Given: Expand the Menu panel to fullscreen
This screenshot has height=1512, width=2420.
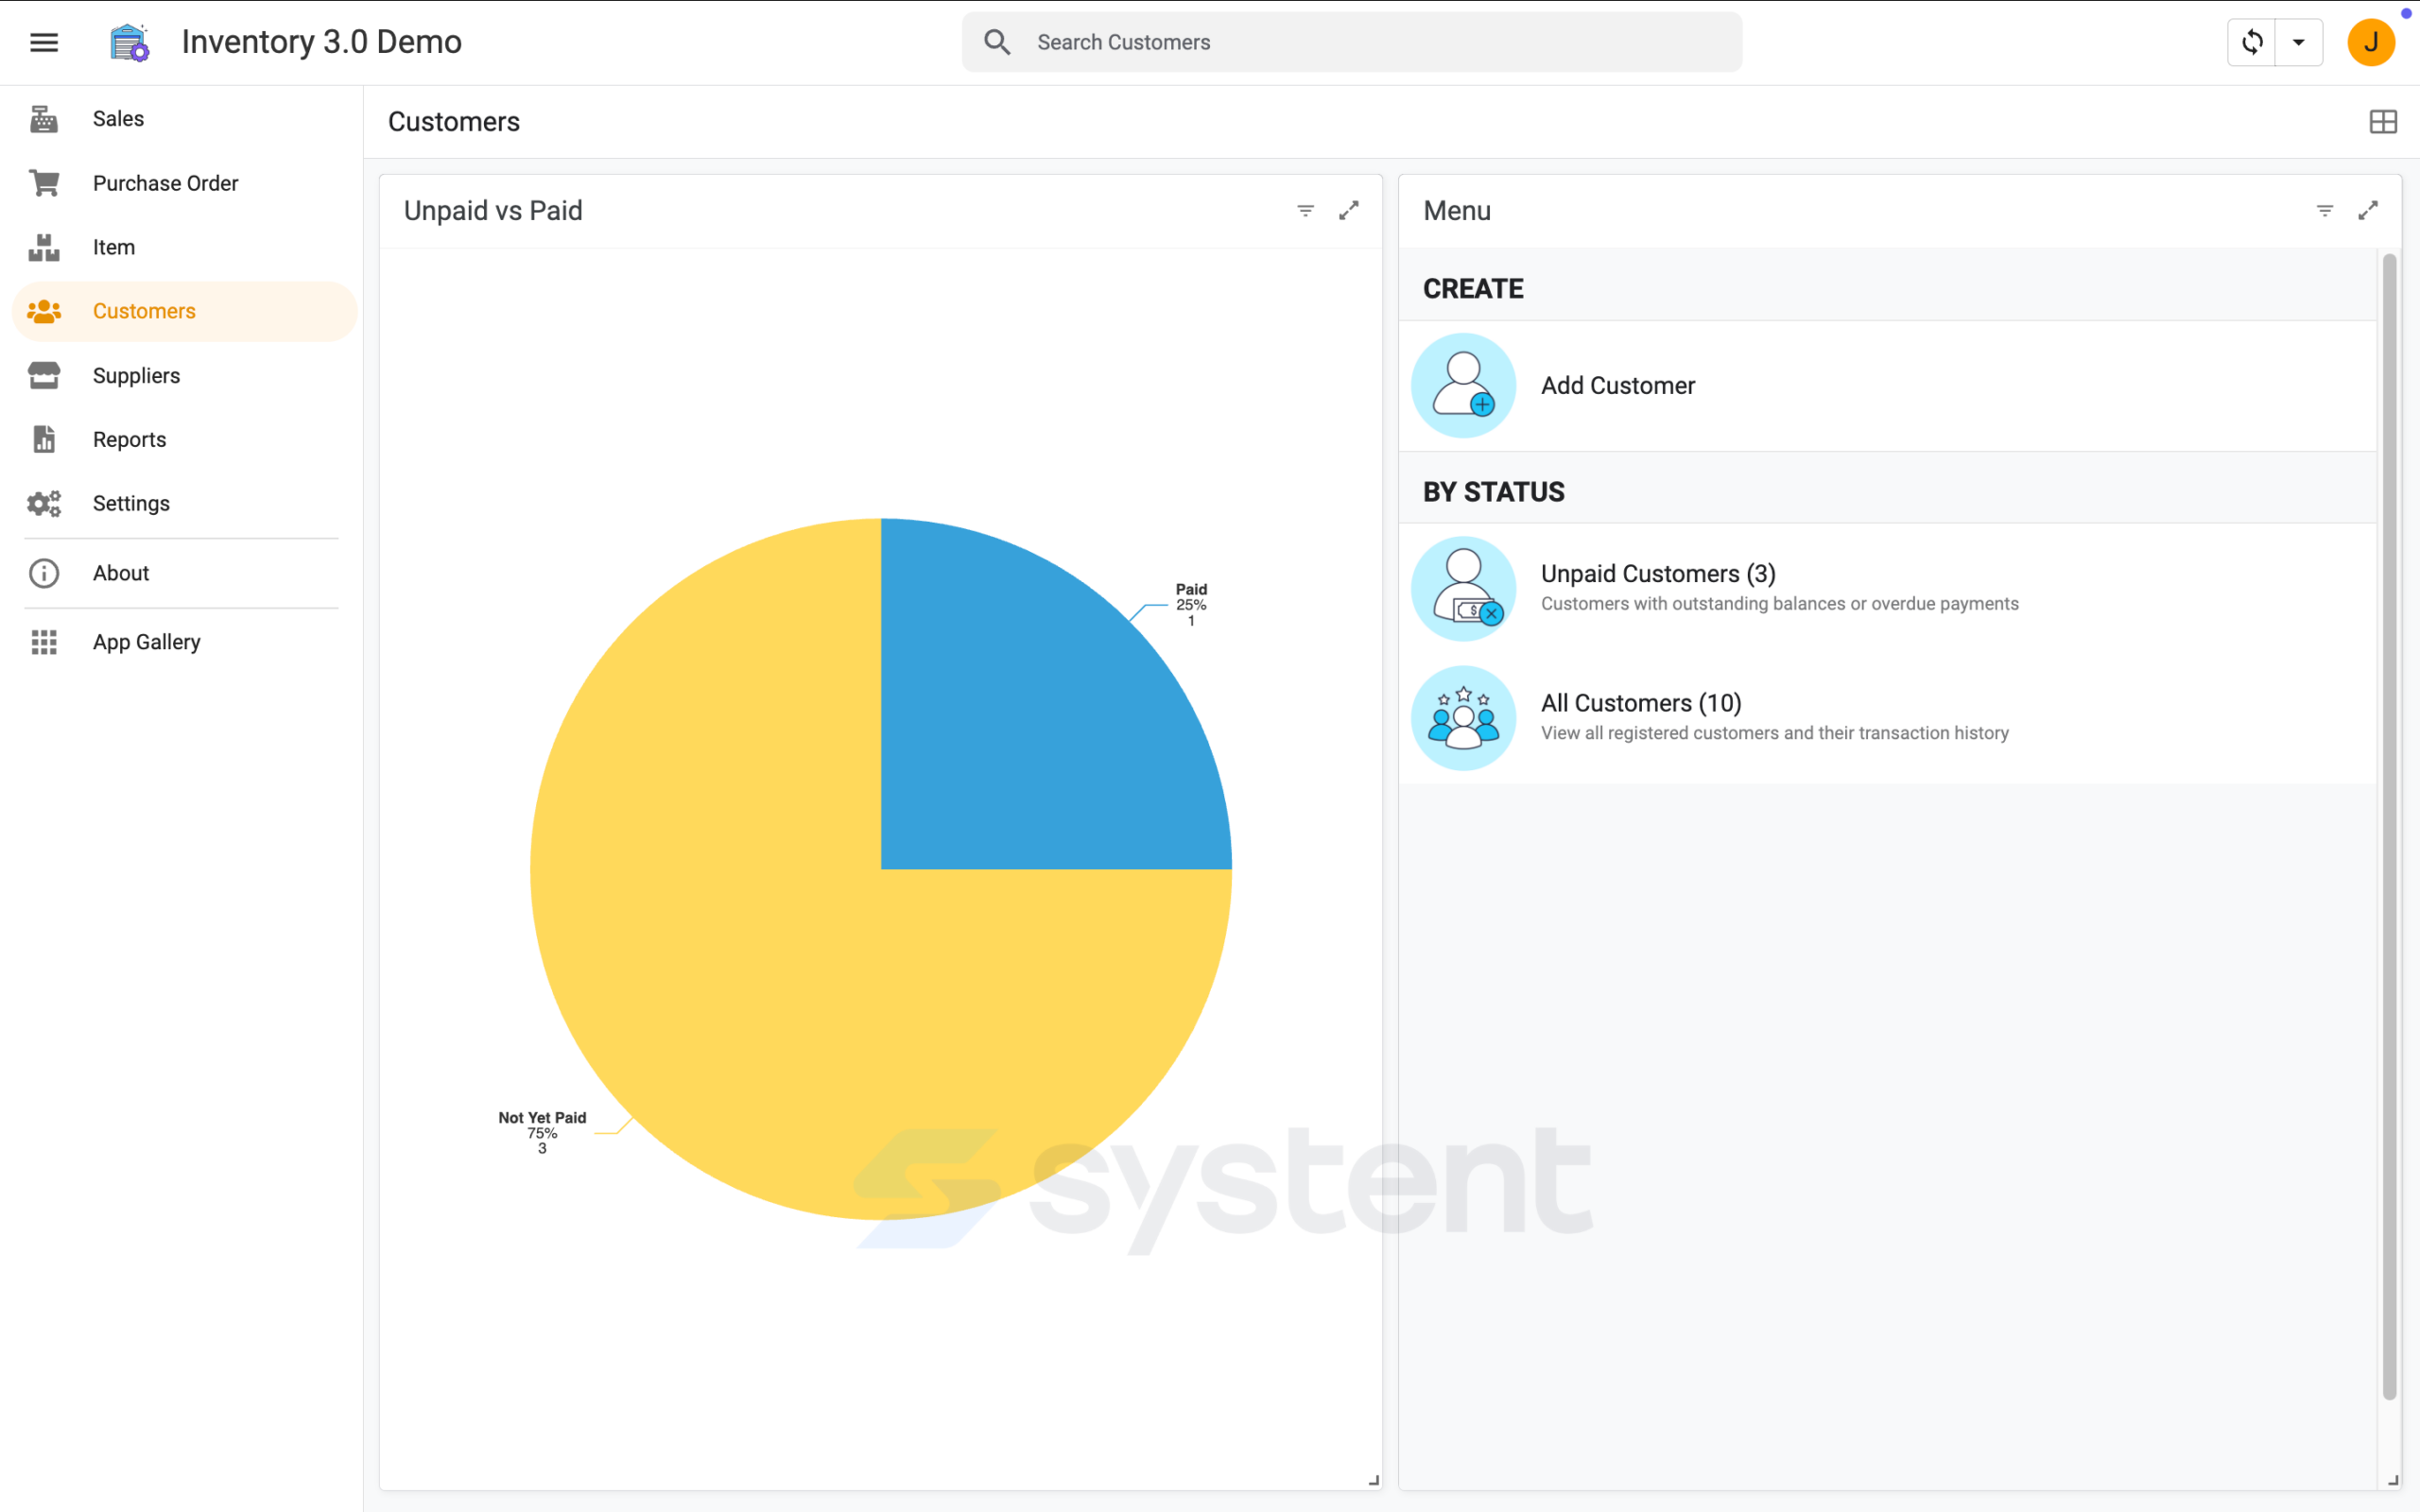Looking at the screenshot, I should click(2368, 211).
